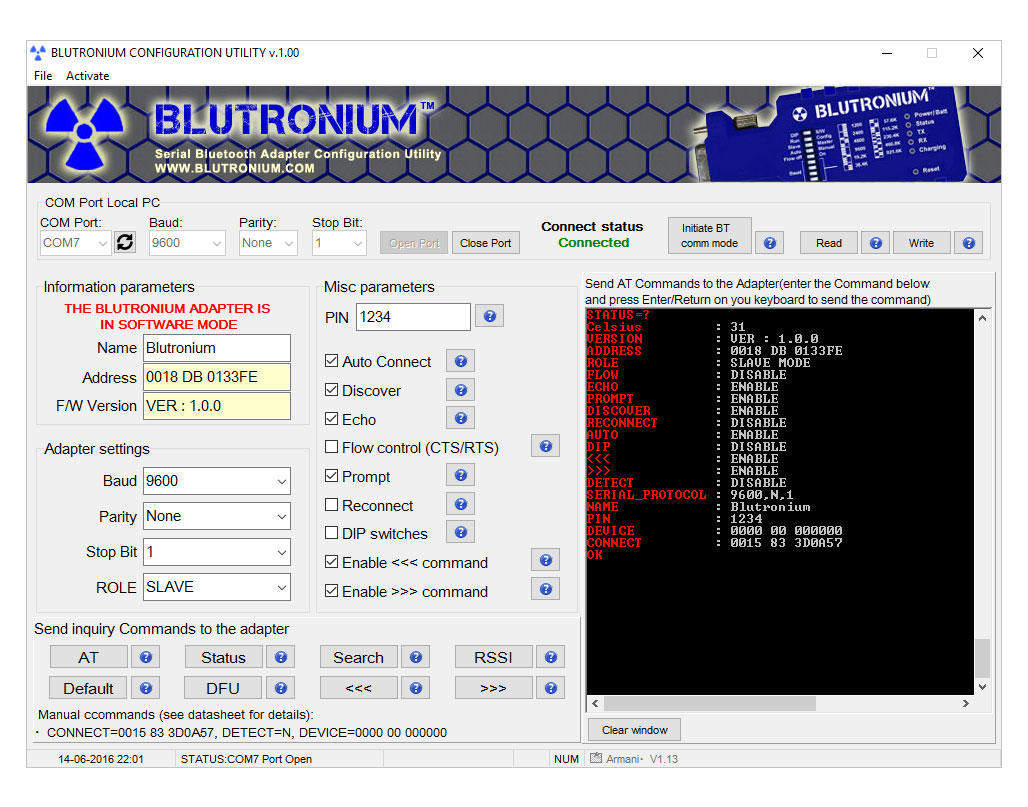
Task: Show help for Reconnect option
Action: [x=461, y=504]
